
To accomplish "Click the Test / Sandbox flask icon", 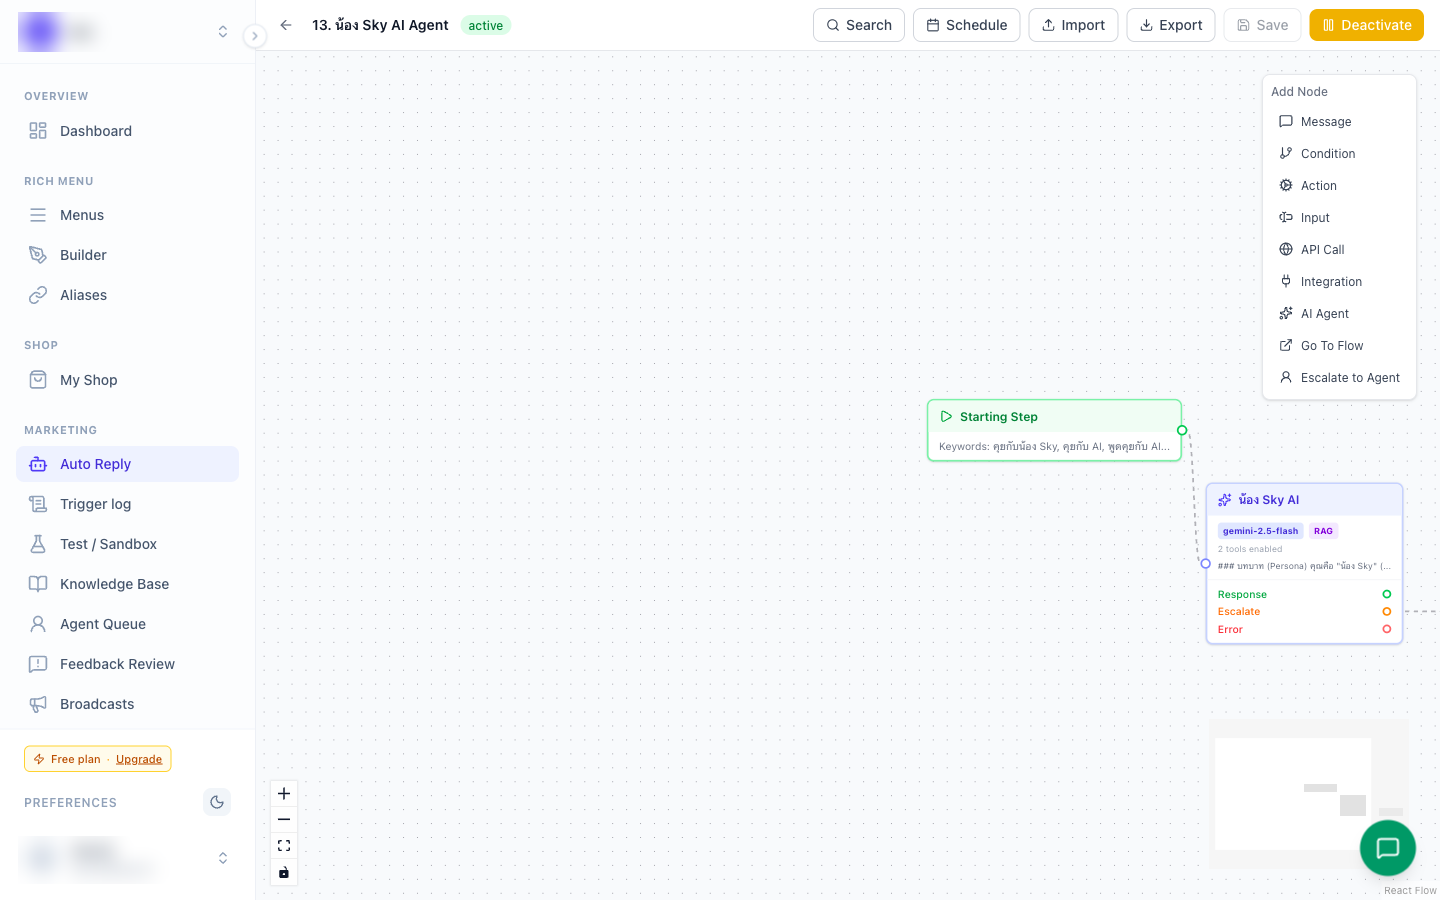I will coord(38,544).
